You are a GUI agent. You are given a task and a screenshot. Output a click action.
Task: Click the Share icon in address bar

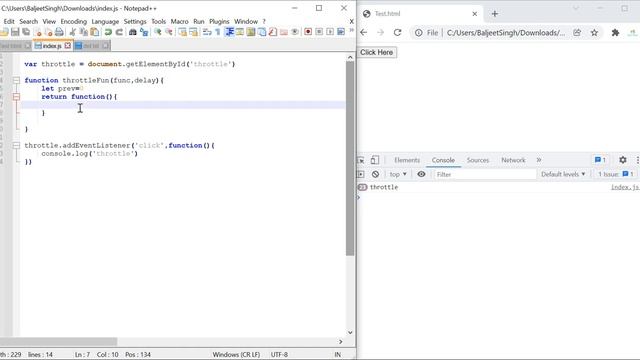[x=577, y=33]
